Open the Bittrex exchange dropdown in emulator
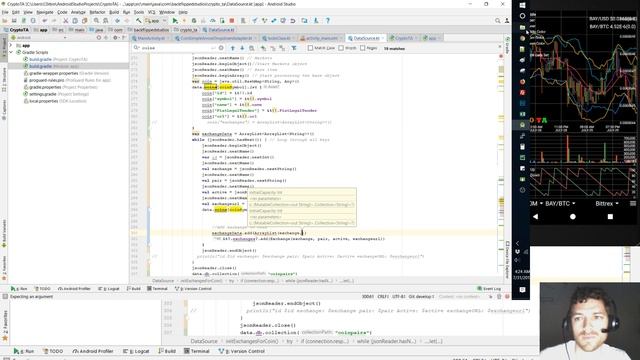This screenshot has width=640, height=360. (607, 203)
